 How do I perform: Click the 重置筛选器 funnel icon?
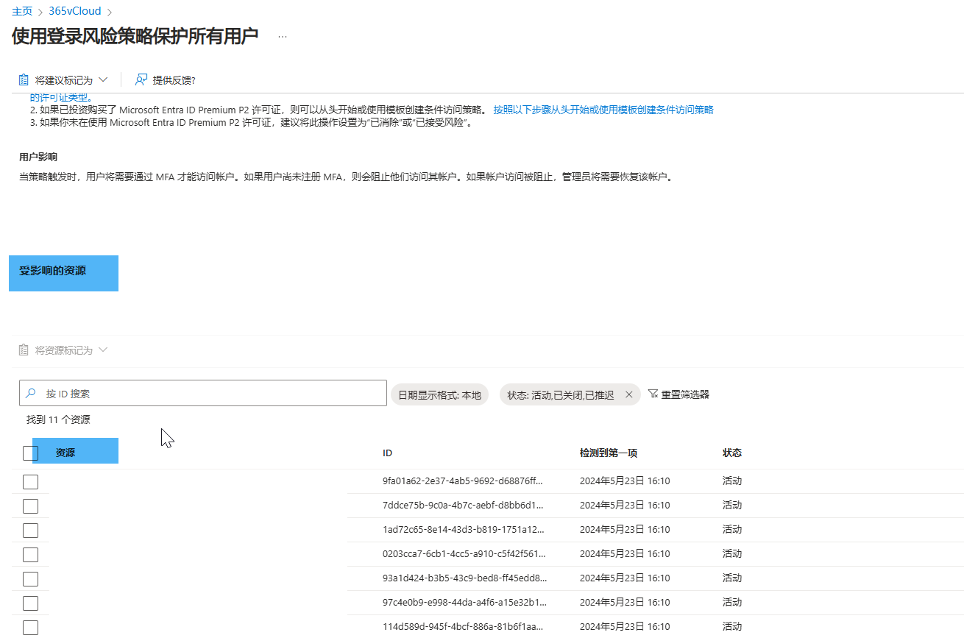tap(653, 393)
